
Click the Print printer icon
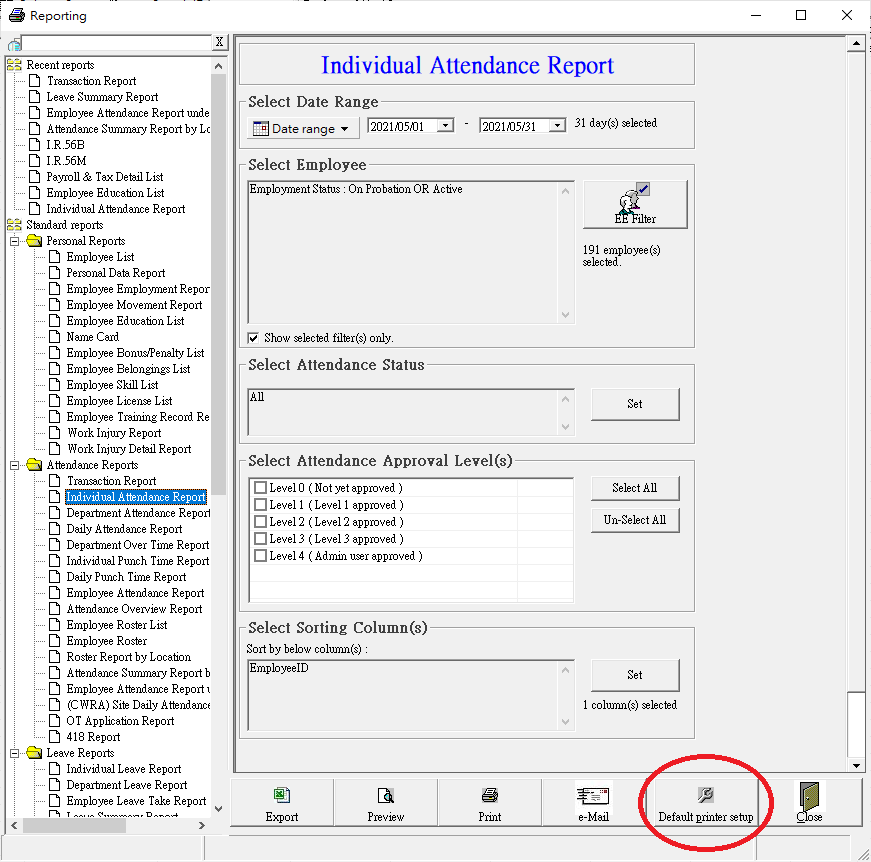[490, 796]
